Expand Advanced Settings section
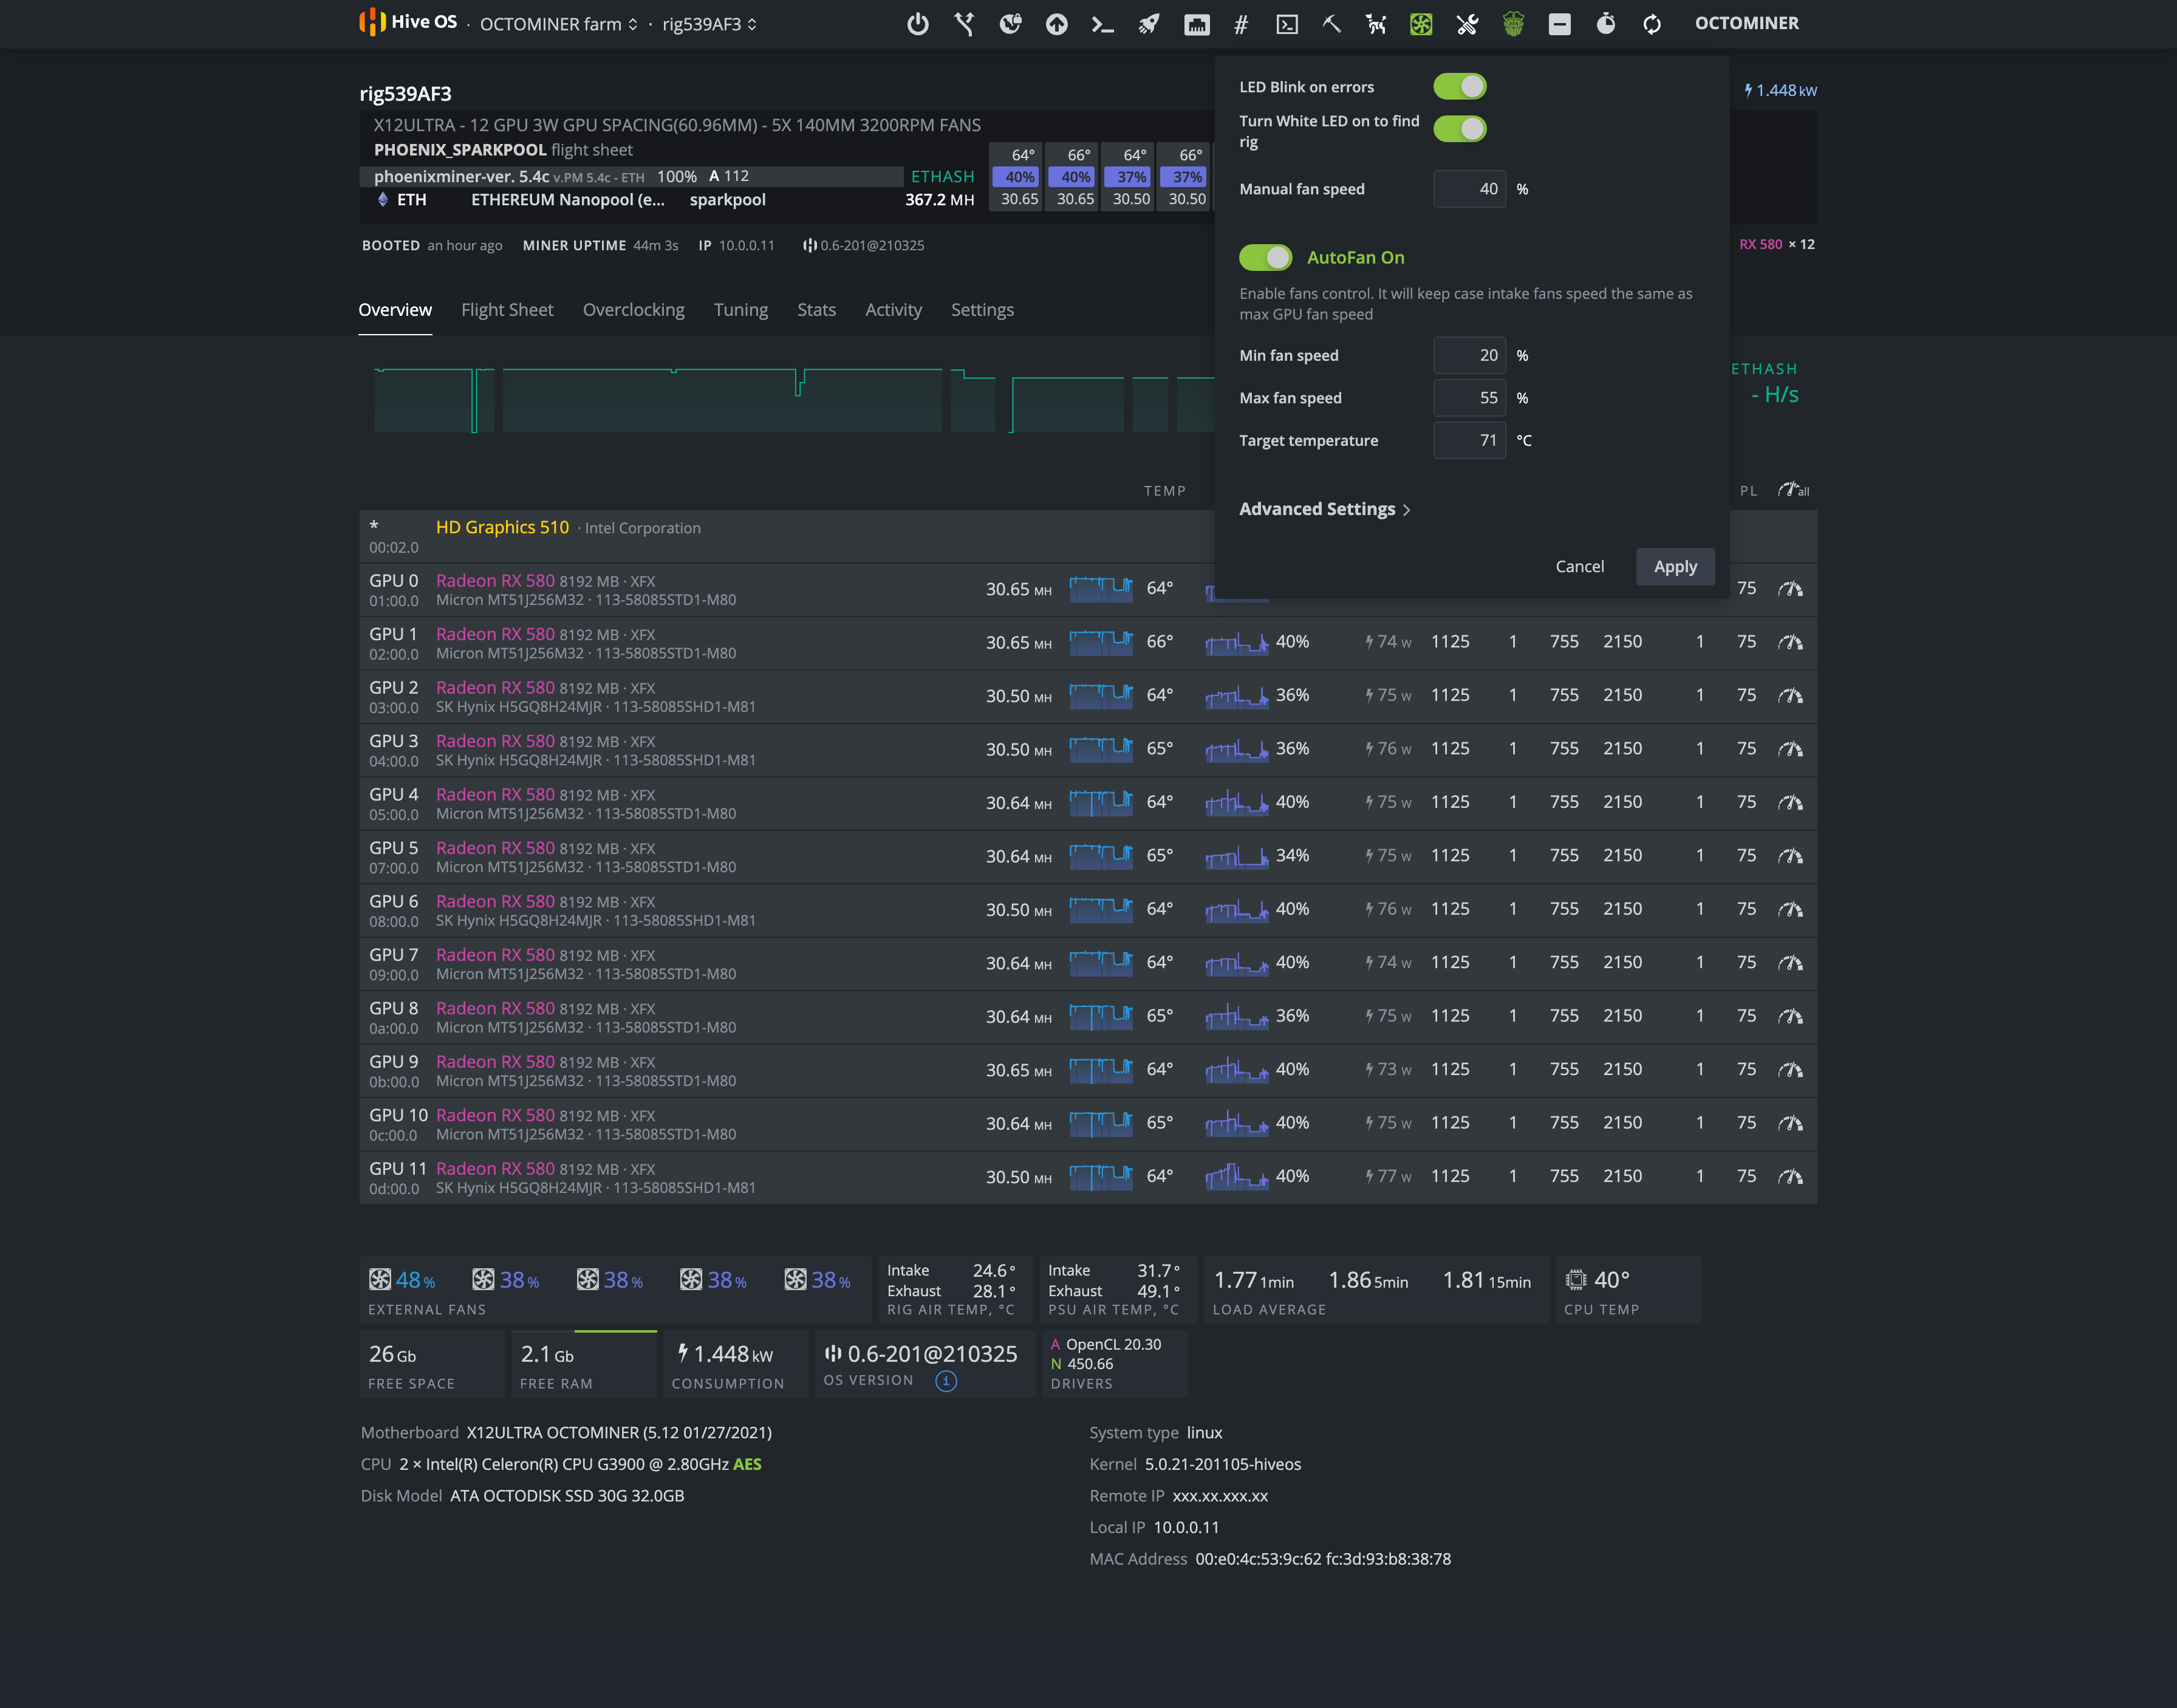This screenshot has width=2177, height=1708. (1324, 509)
